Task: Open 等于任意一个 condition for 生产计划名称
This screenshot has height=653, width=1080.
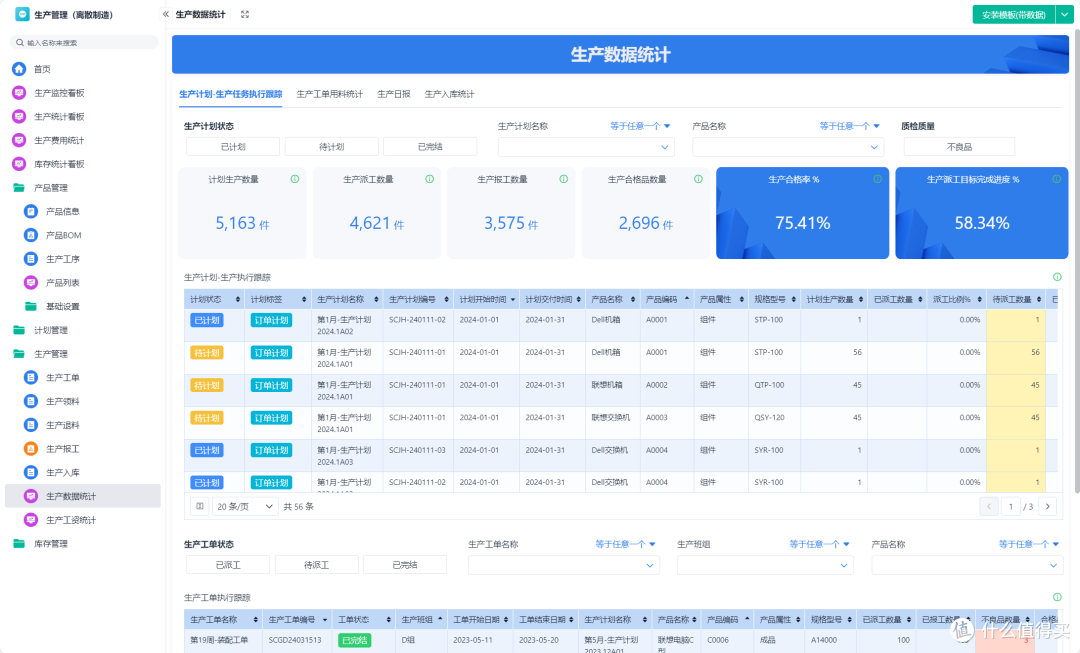Action: pos(640,126)
